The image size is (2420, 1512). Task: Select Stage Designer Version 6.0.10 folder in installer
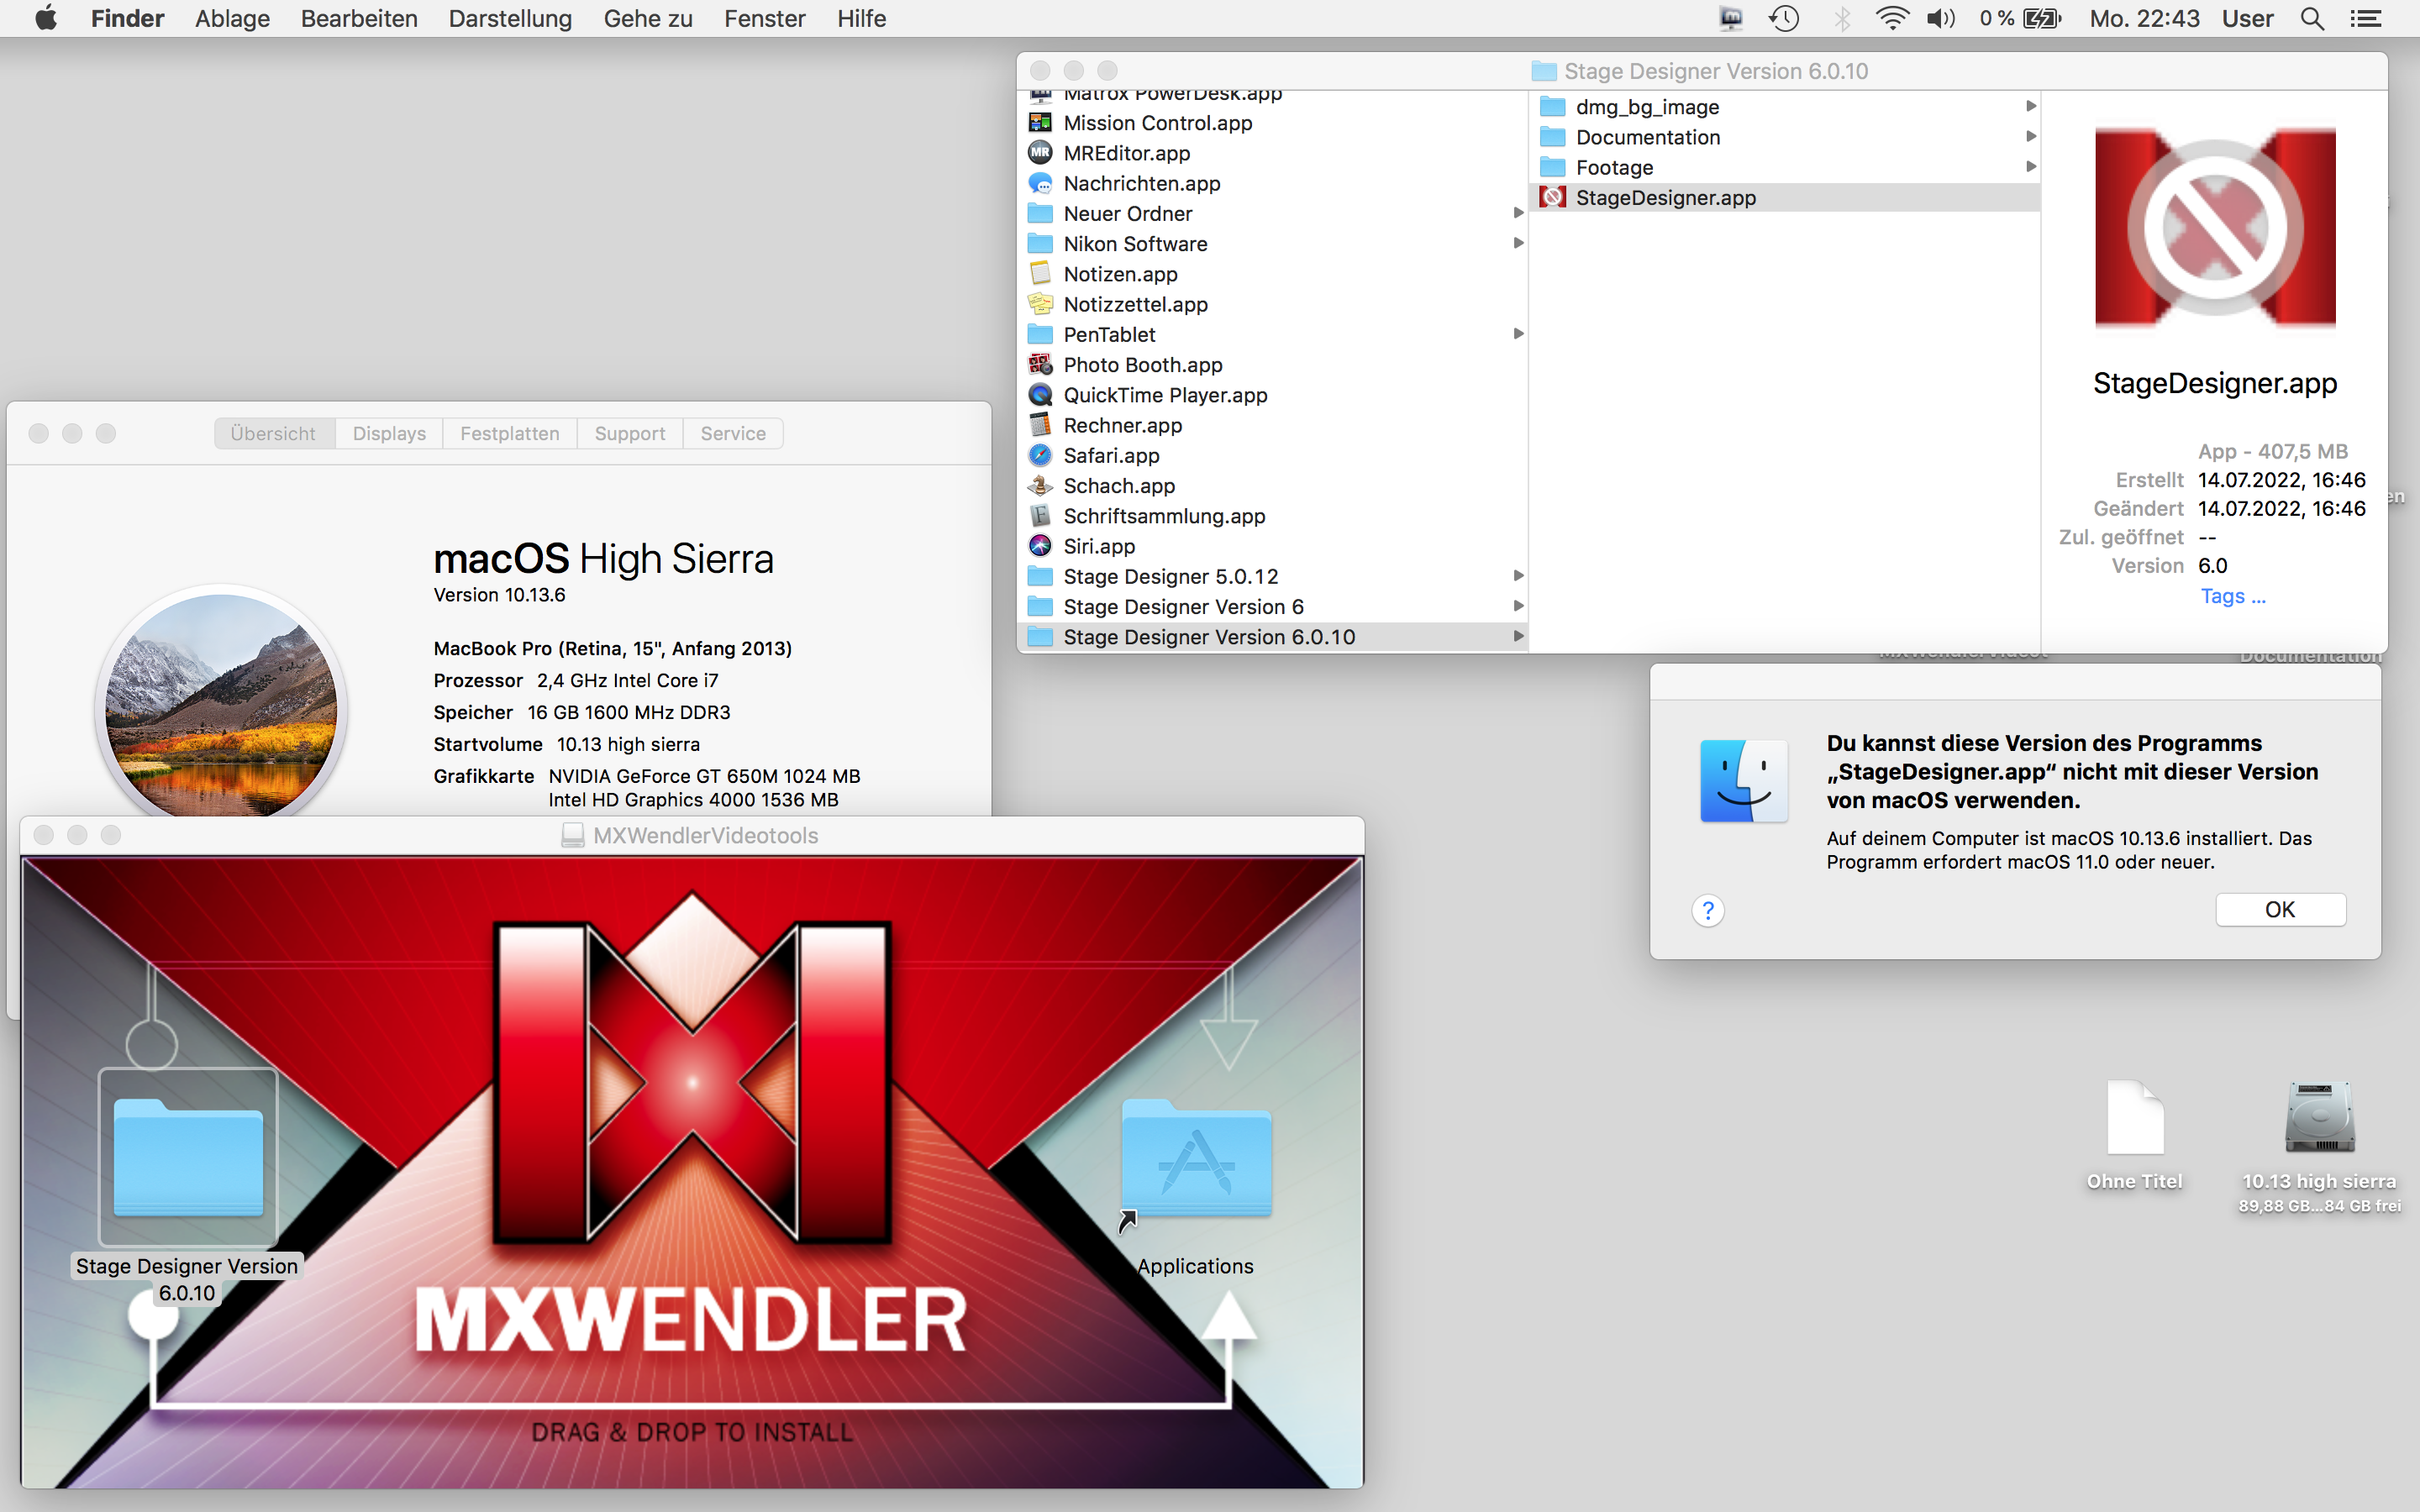(x=188, y=1158)
